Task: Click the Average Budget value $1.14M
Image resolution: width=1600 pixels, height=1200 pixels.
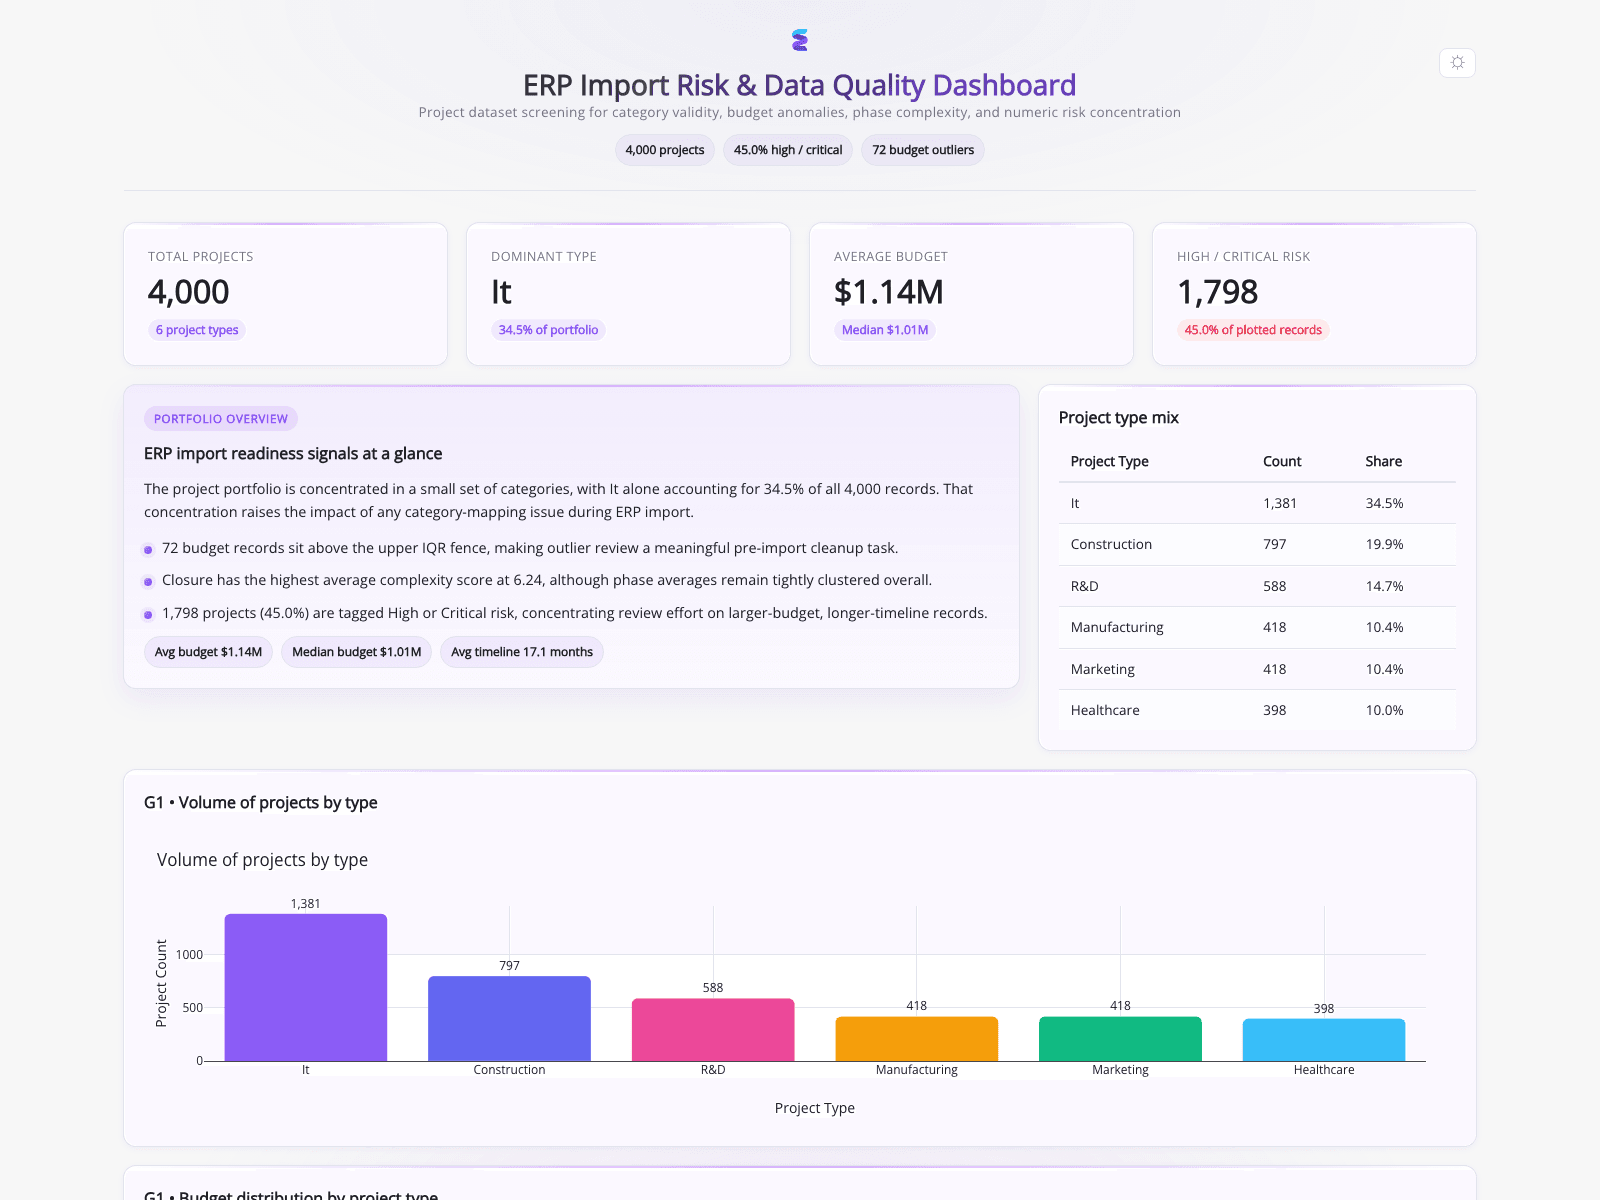Action: 889,292
